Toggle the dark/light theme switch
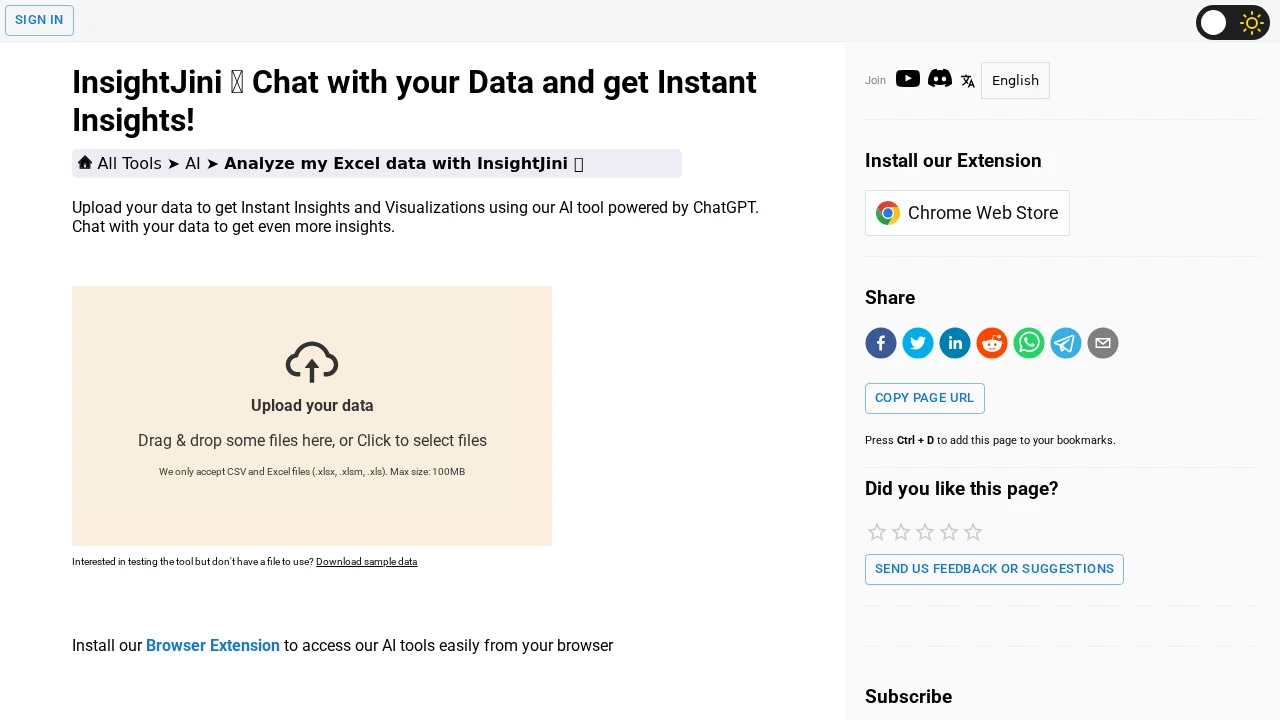Image resolution: width=1280 pixels, height=720 pixels. [1233, 22]
